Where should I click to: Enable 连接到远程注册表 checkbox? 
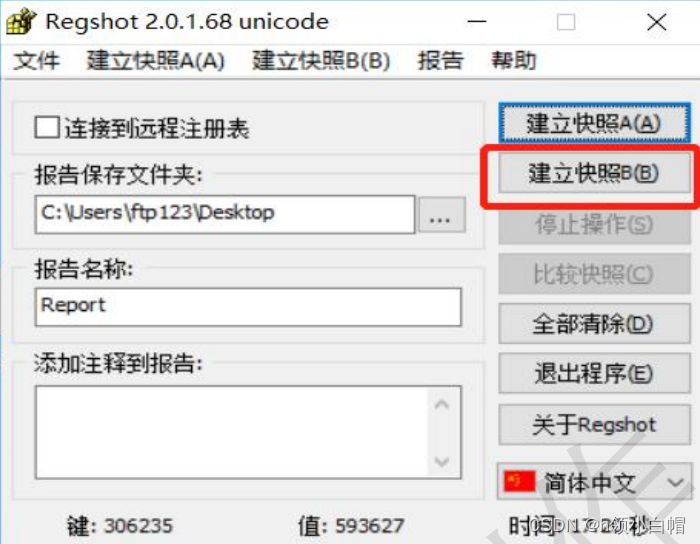point(47,128)
